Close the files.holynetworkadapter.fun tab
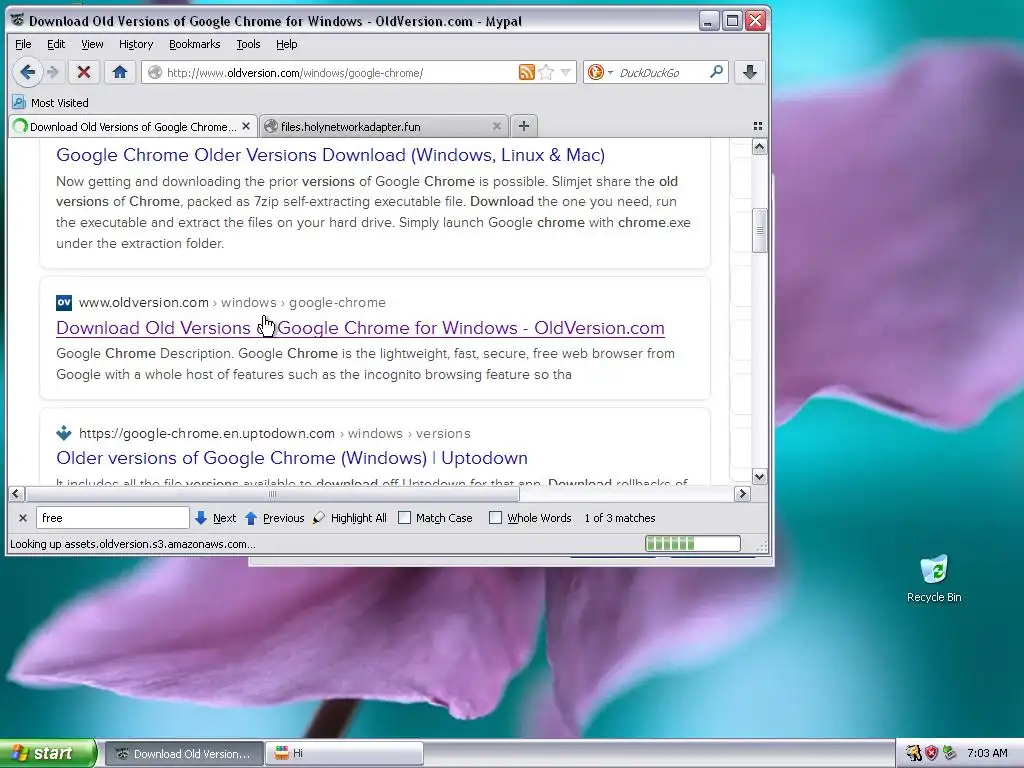1024x768 pixels. click(x=496, y=126)
